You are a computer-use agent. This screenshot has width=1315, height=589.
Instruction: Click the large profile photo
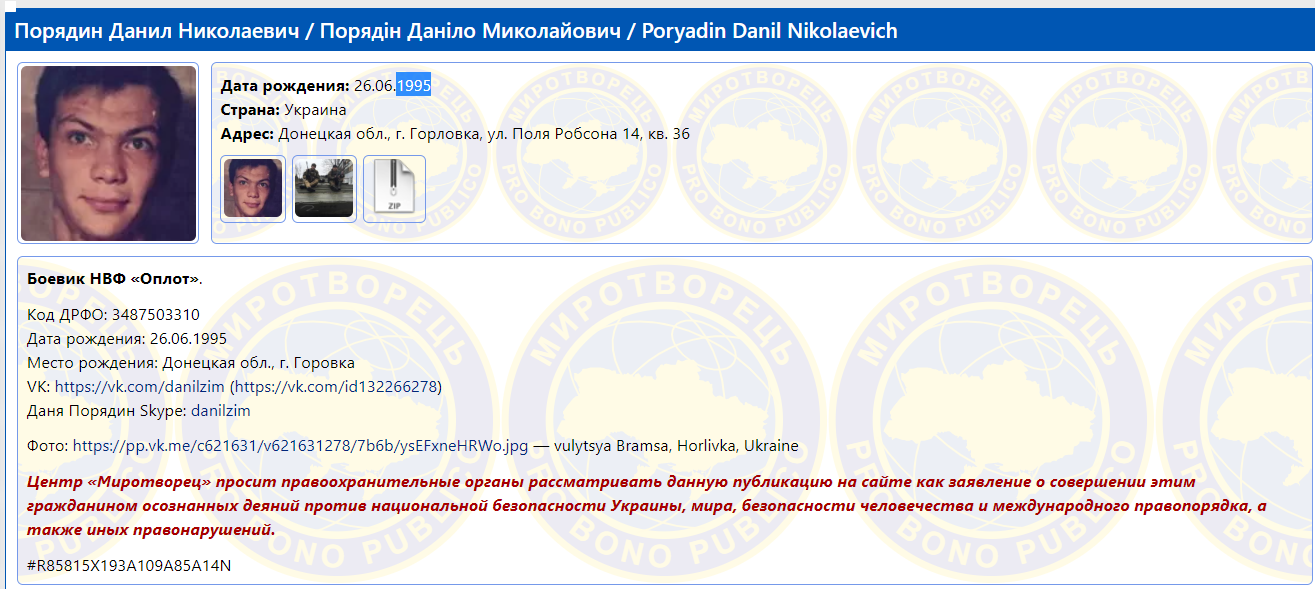pos(108,153)
